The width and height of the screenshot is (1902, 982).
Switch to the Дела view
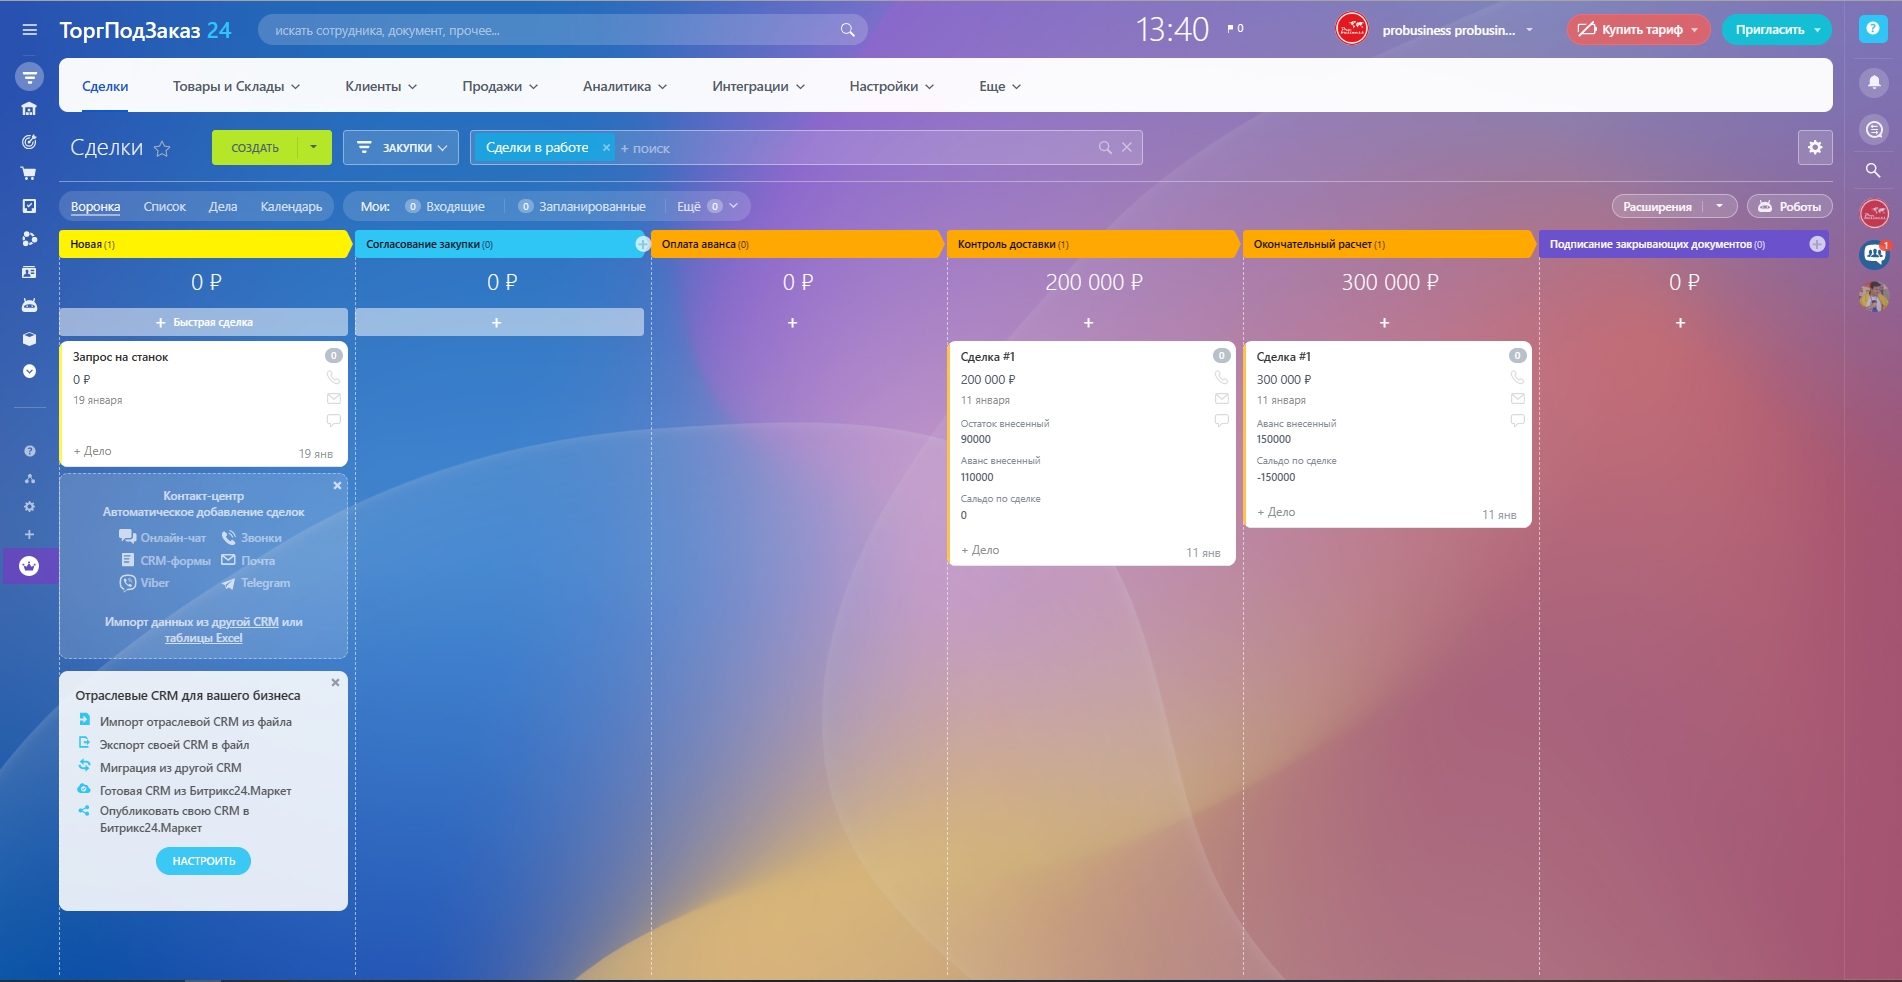223,207
